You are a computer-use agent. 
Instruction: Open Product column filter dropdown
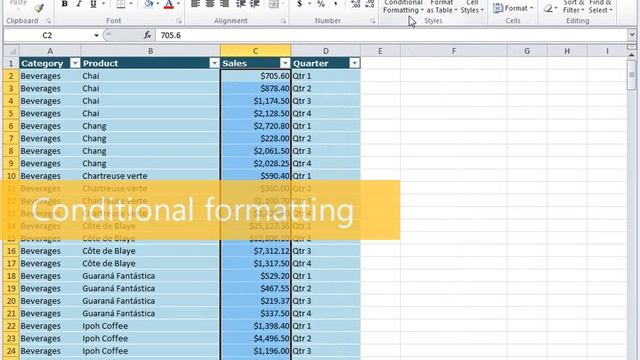[x=214, y=63]
